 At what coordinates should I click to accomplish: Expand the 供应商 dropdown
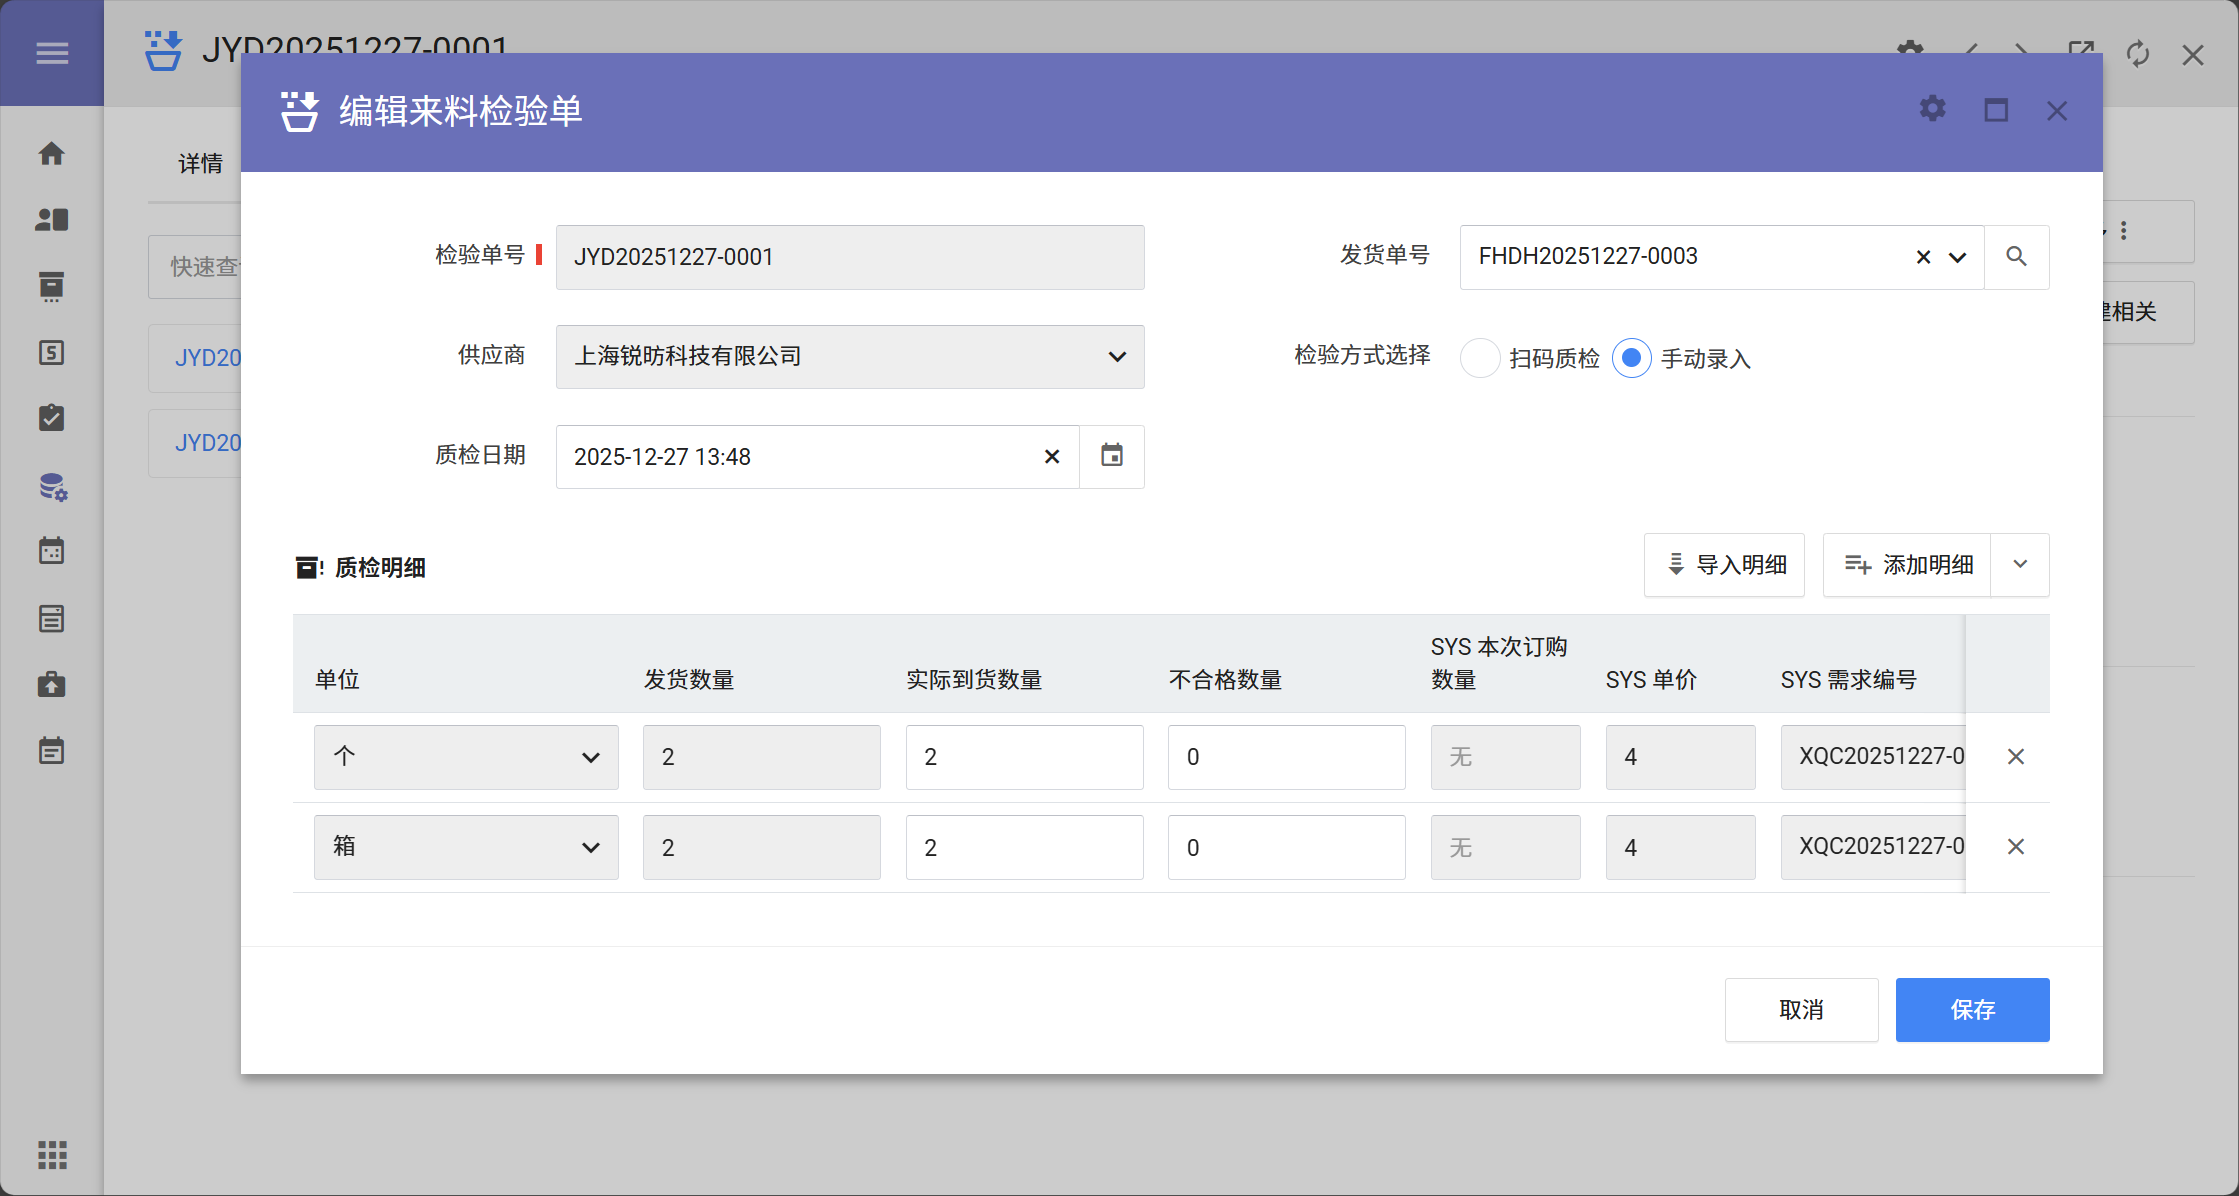click(1116, 357)
